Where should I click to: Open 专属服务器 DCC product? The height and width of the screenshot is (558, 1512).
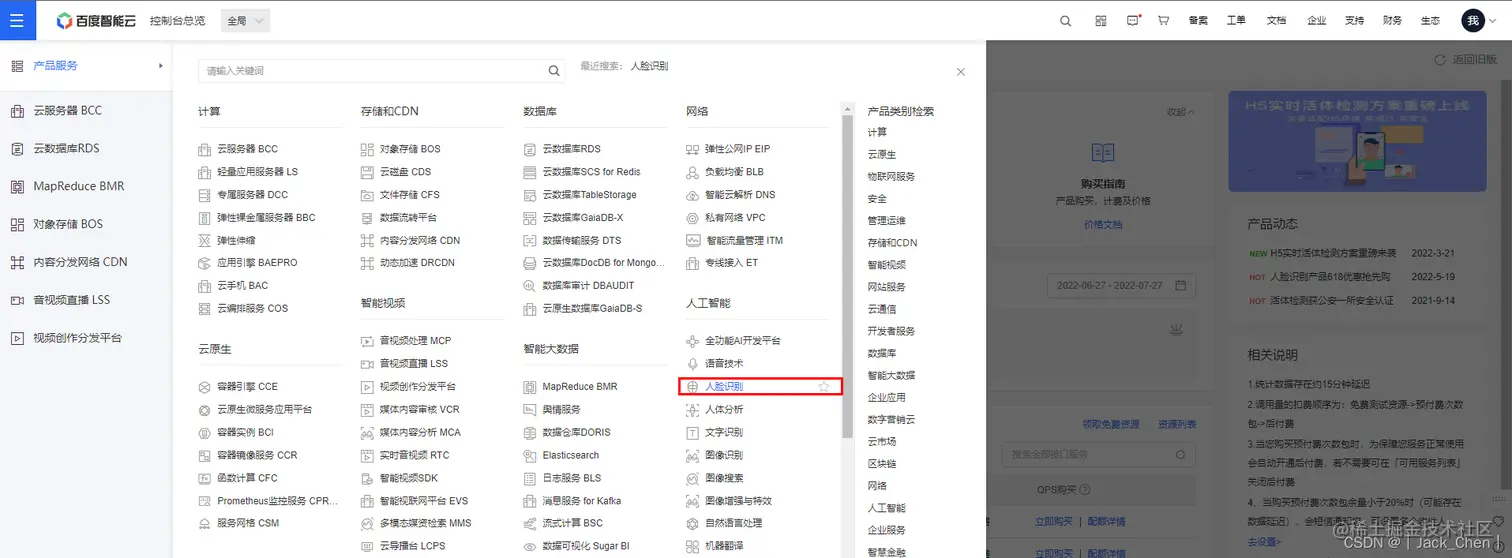click(252, 195)
